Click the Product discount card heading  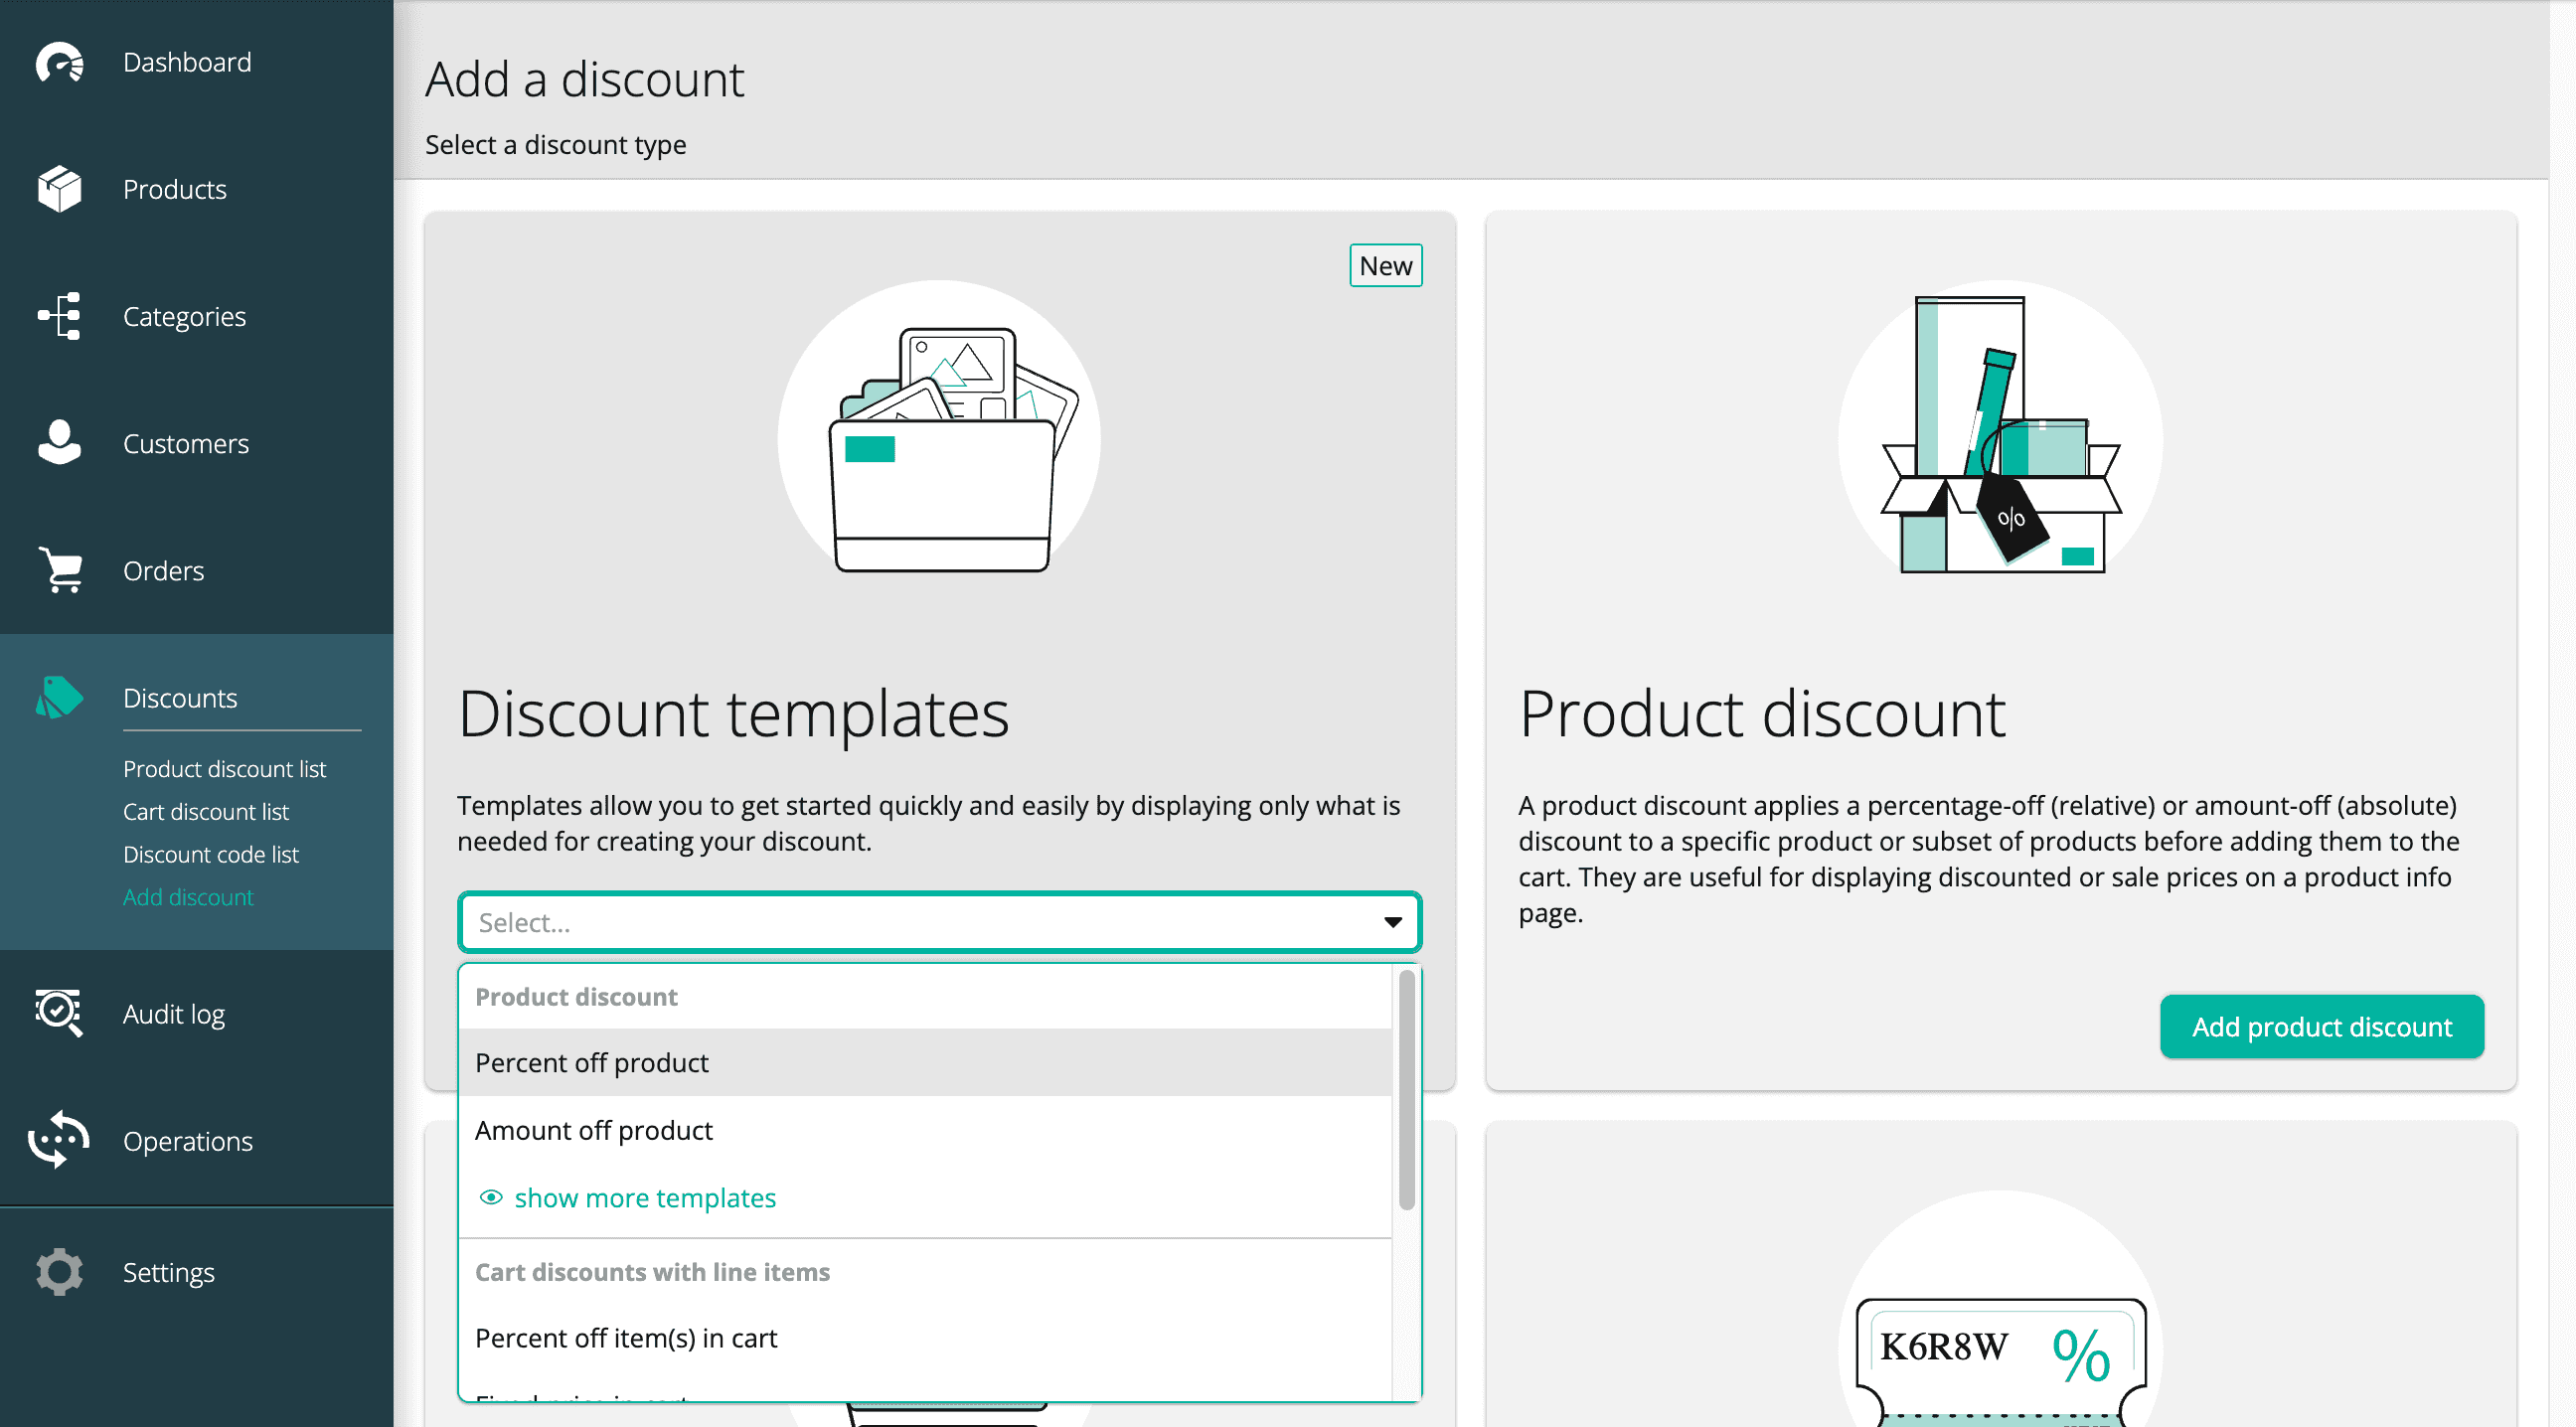[x=1762, y=713]
